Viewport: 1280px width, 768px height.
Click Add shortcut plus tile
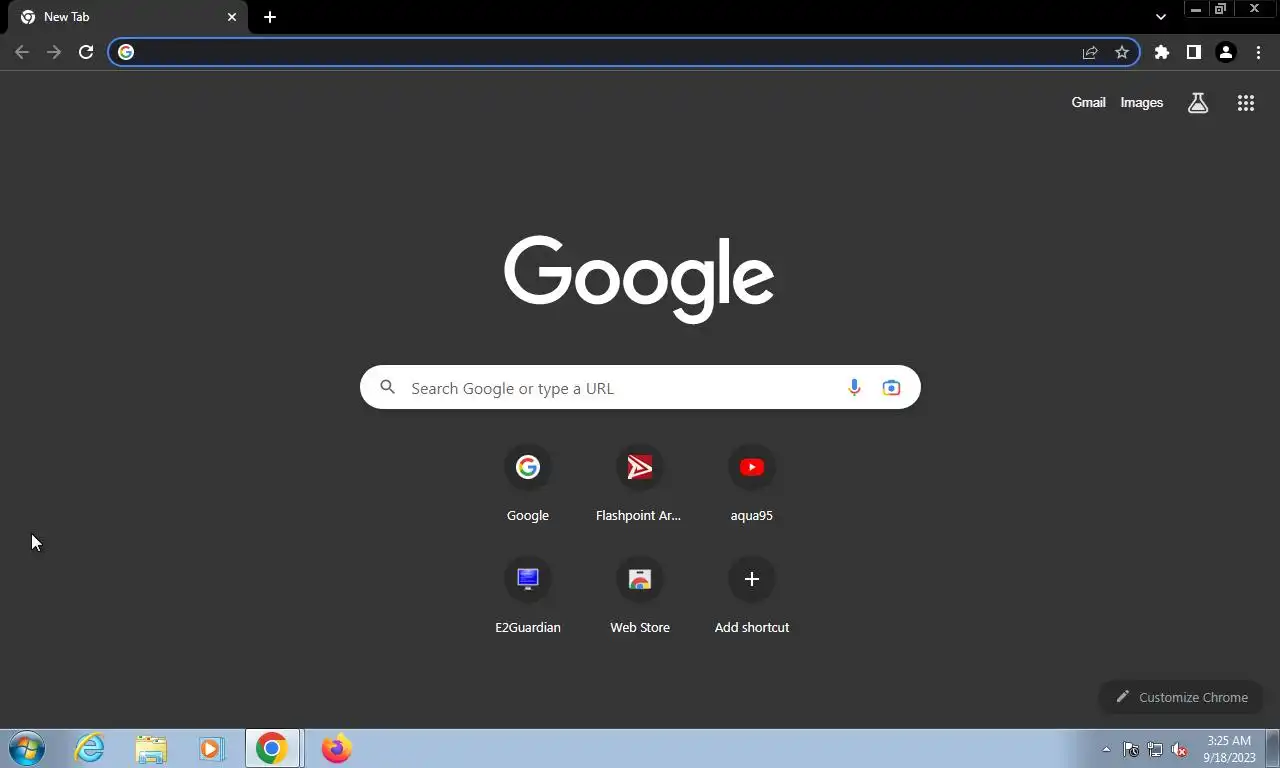point(752,596)
